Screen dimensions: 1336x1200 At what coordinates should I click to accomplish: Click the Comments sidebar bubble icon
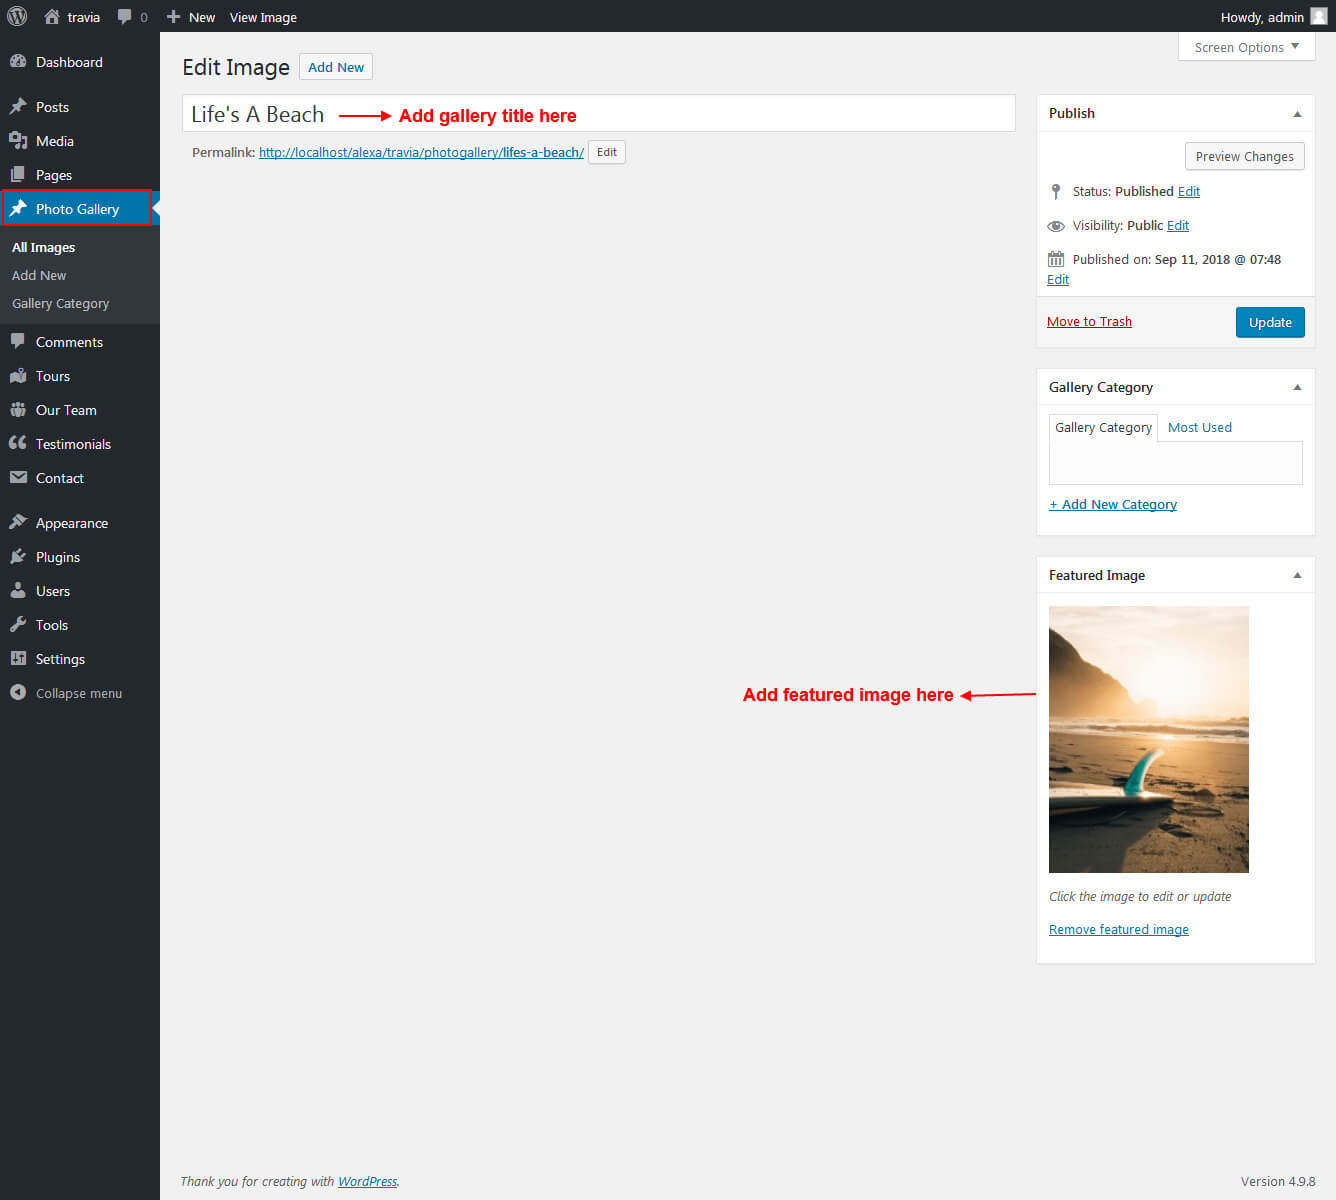pos(18,341)
